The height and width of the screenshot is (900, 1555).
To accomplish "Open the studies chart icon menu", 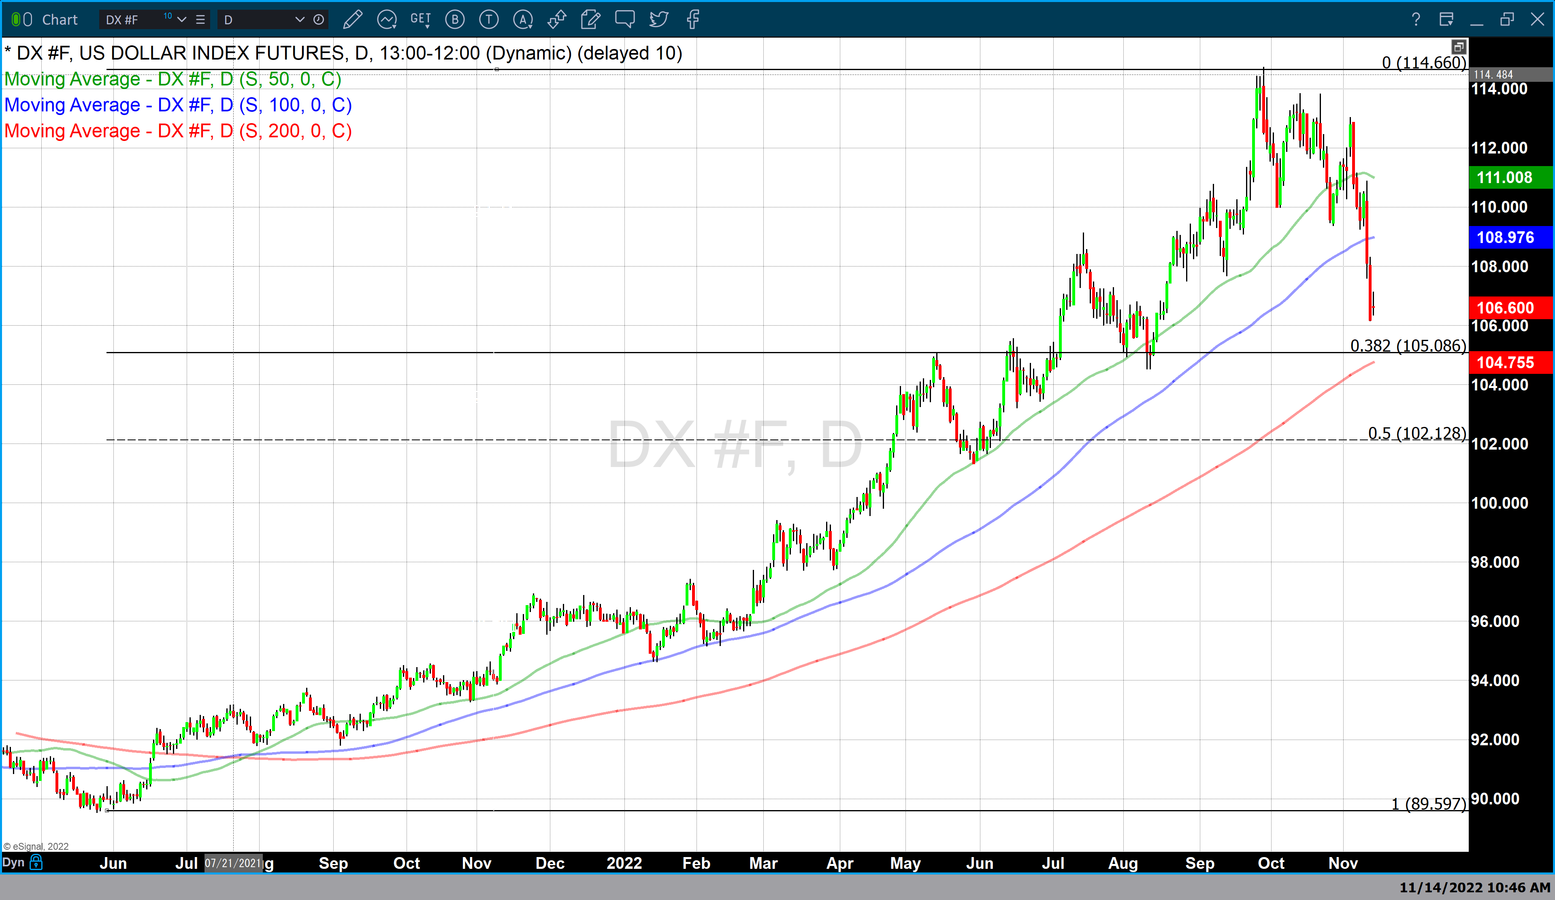I will point(387,19).
